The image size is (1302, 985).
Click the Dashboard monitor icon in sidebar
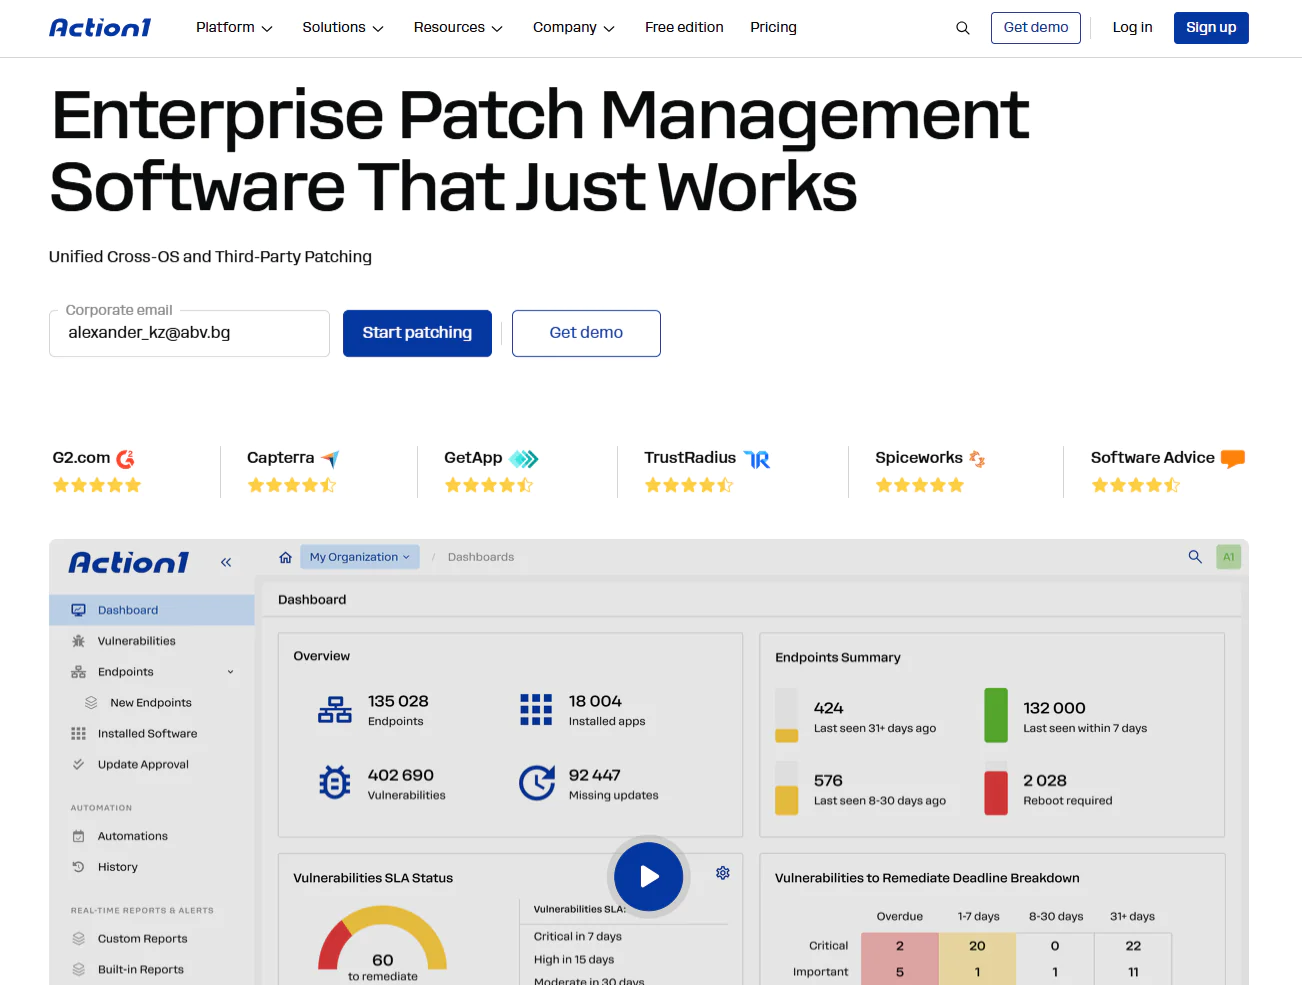(x=78, y=610)
